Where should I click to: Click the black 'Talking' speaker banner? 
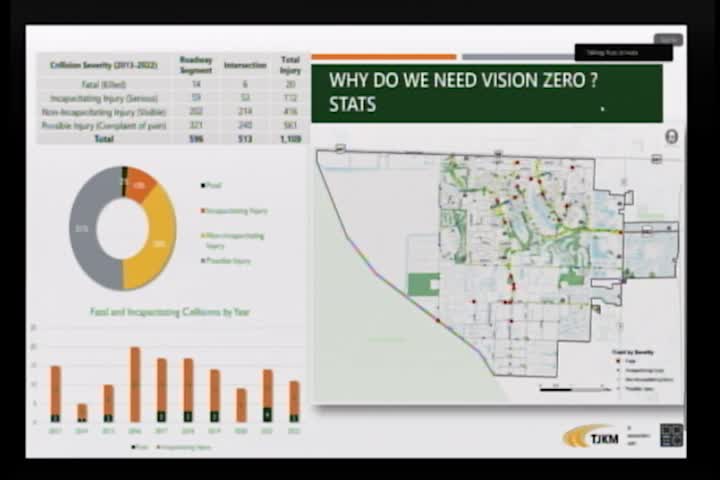[x=624, y=52]
